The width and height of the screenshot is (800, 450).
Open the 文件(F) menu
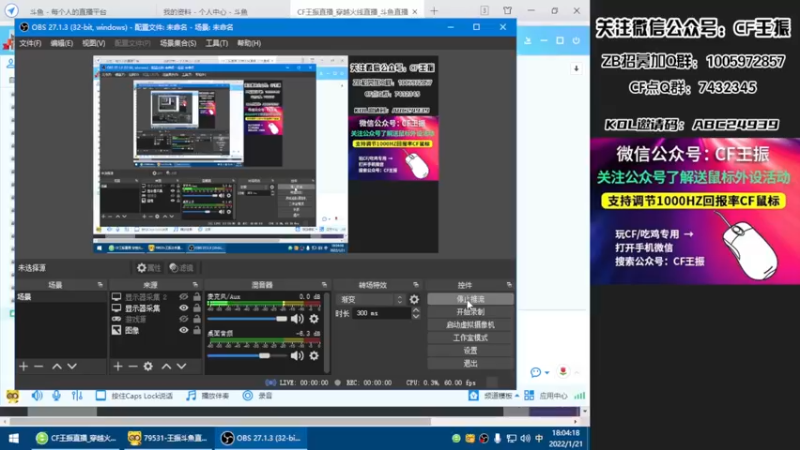30,43
